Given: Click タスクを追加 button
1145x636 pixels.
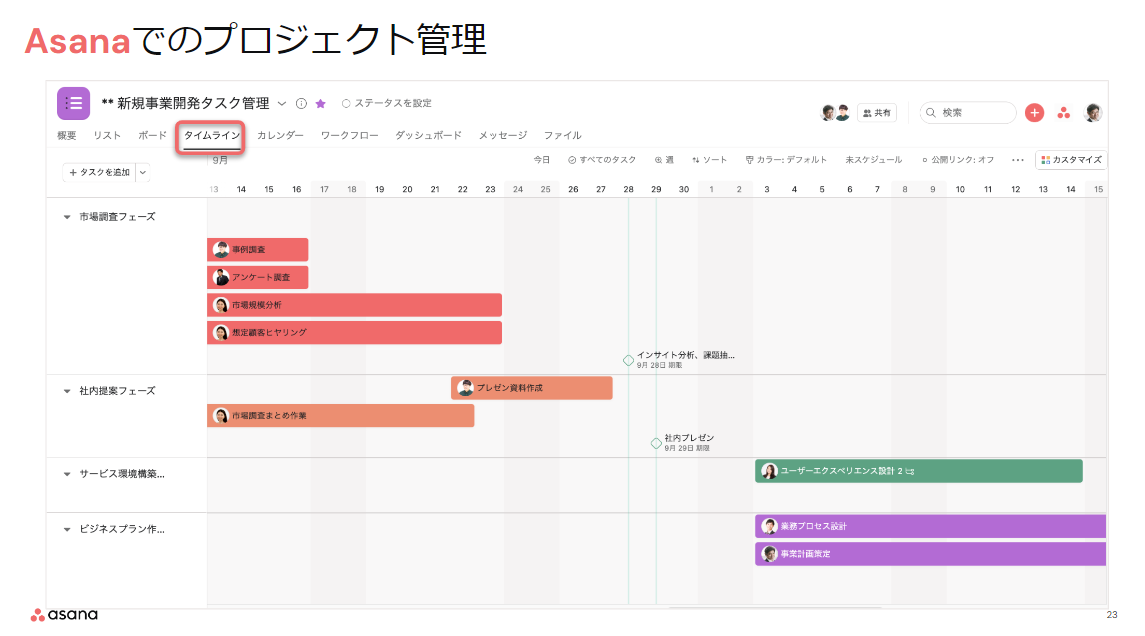Looking at the screenshot, I should click(x=99, y=172).
